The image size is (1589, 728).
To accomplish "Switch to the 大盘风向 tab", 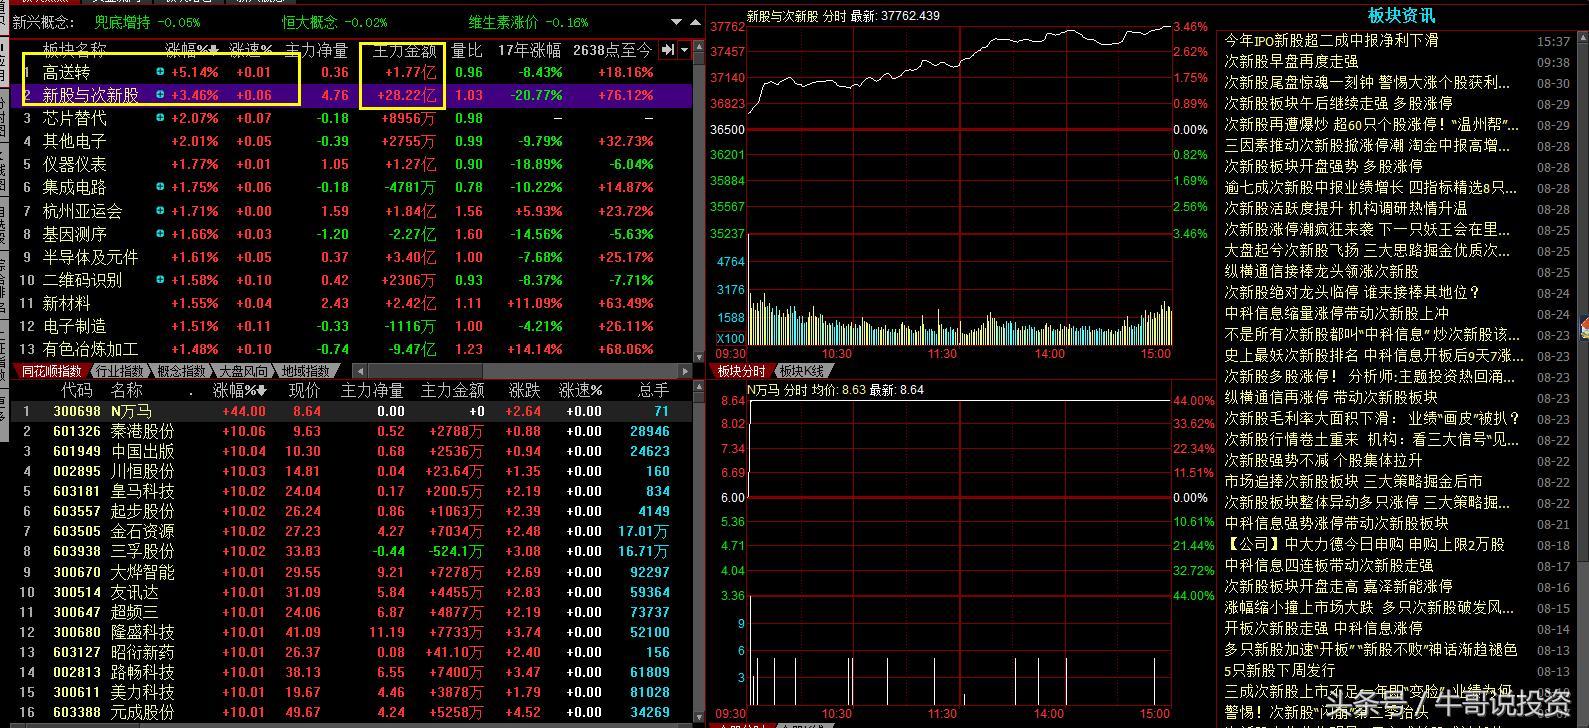I will tap(244, 371).
